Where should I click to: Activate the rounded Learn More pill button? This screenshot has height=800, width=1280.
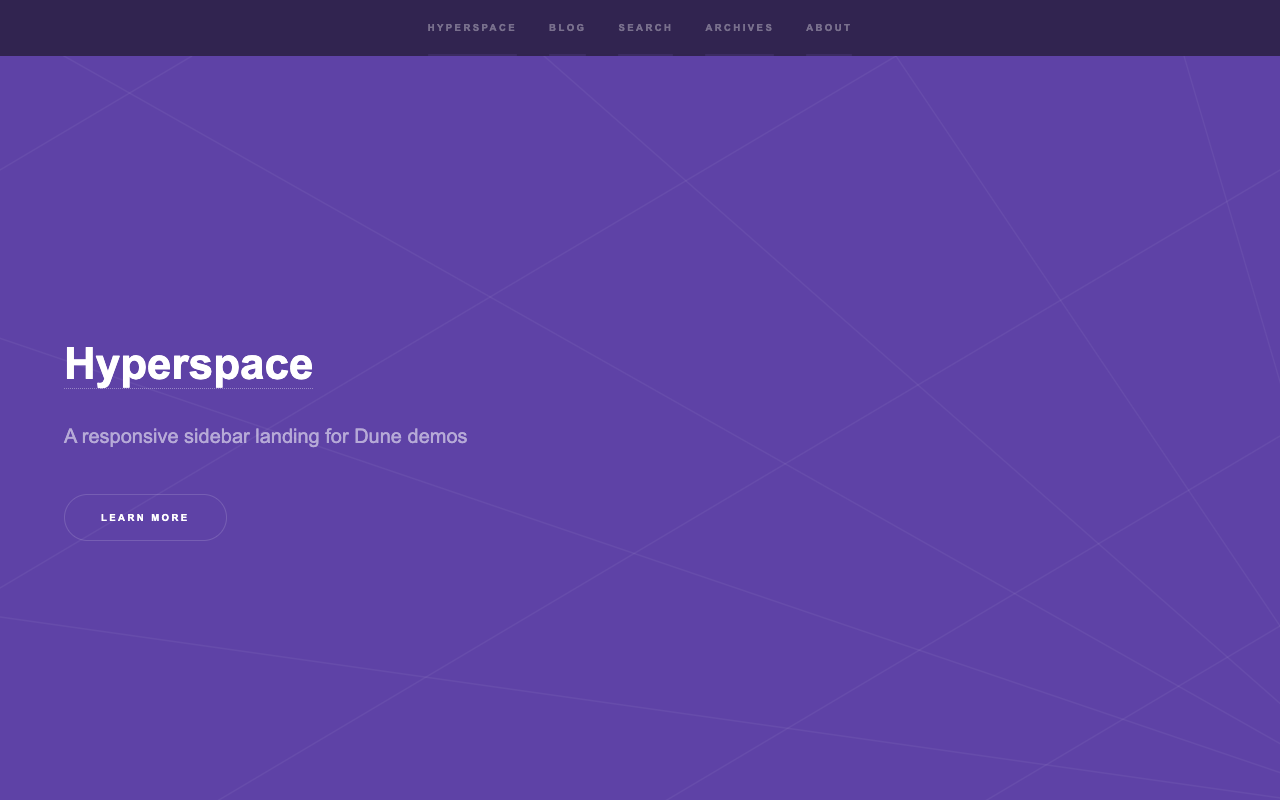pos(145,517)
